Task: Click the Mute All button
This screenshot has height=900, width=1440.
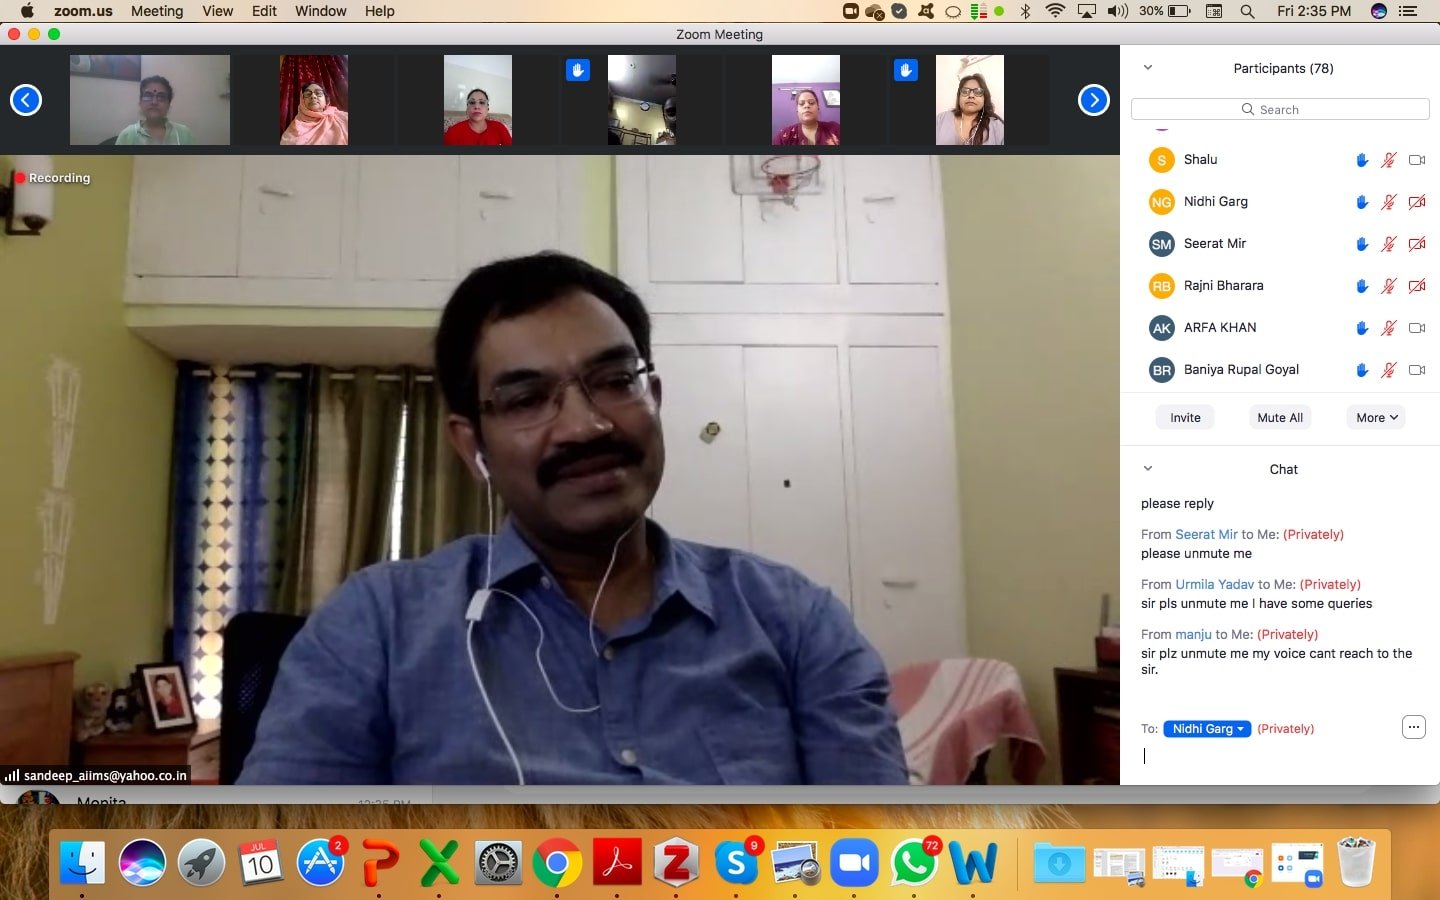Action: tap(1279, 418)
